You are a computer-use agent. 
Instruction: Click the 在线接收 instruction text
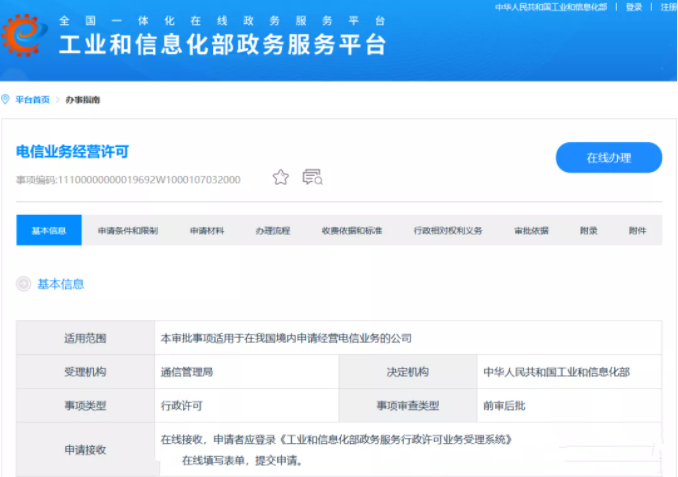[336, 450]
